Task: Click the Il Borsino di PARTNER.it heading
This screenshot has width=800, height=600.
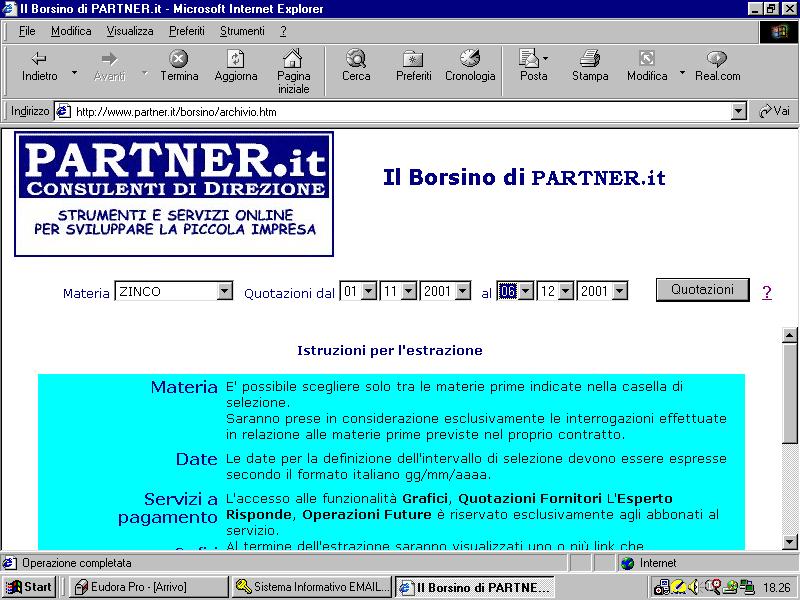Action: (524, 178)
